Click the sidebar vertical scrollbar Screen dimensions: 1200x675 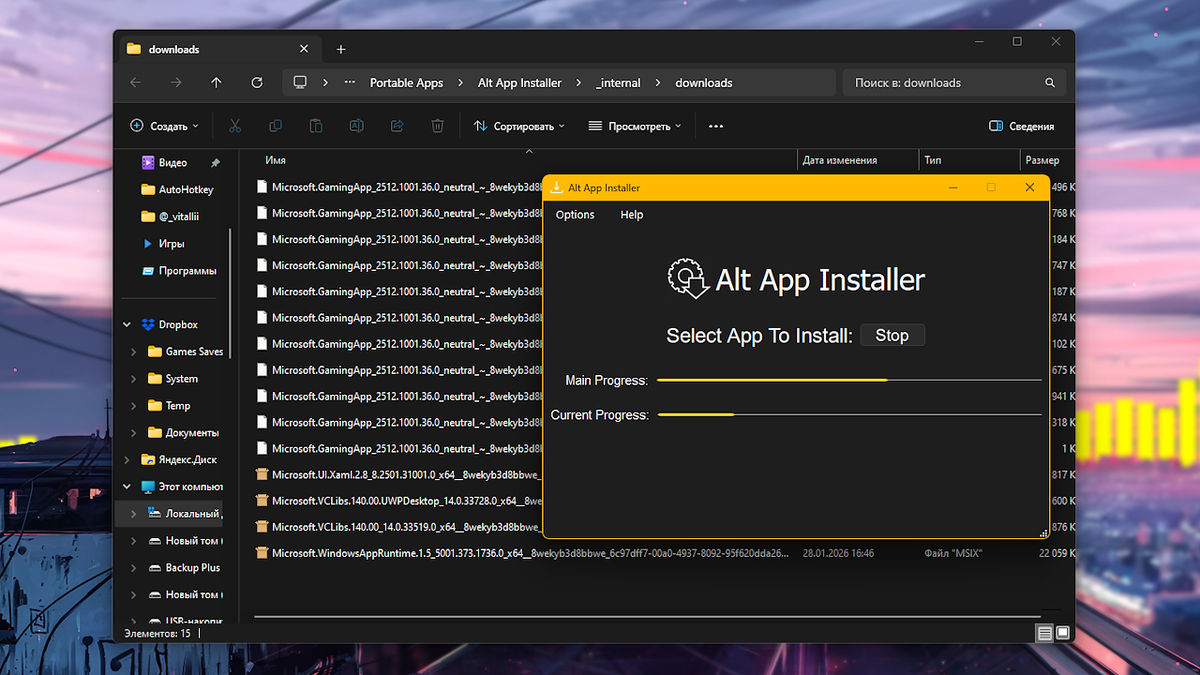[x=231, y=294]
